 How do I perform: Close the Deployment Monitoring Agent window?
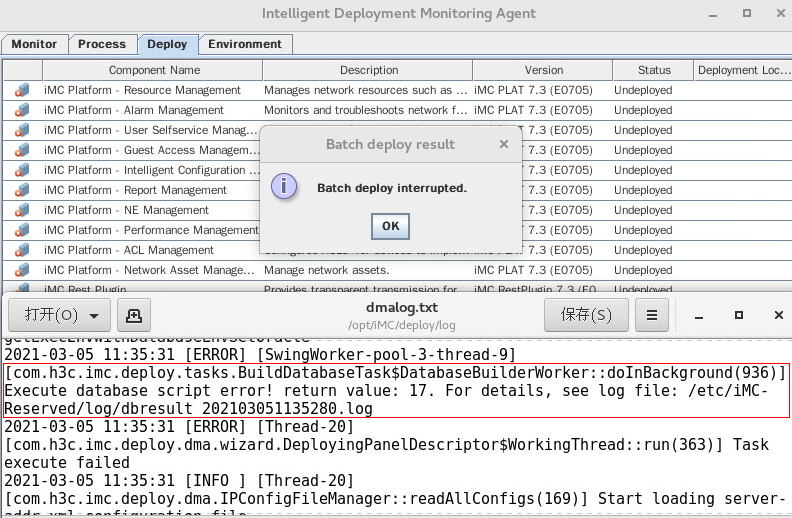pyautogui.click(x=780, y=13)
